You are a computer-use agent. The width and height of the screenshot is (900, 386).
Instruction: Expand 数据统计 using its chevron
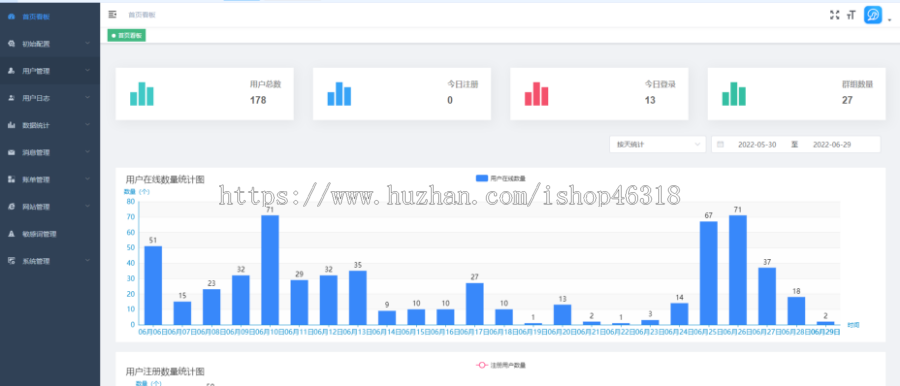click(87, 125)
